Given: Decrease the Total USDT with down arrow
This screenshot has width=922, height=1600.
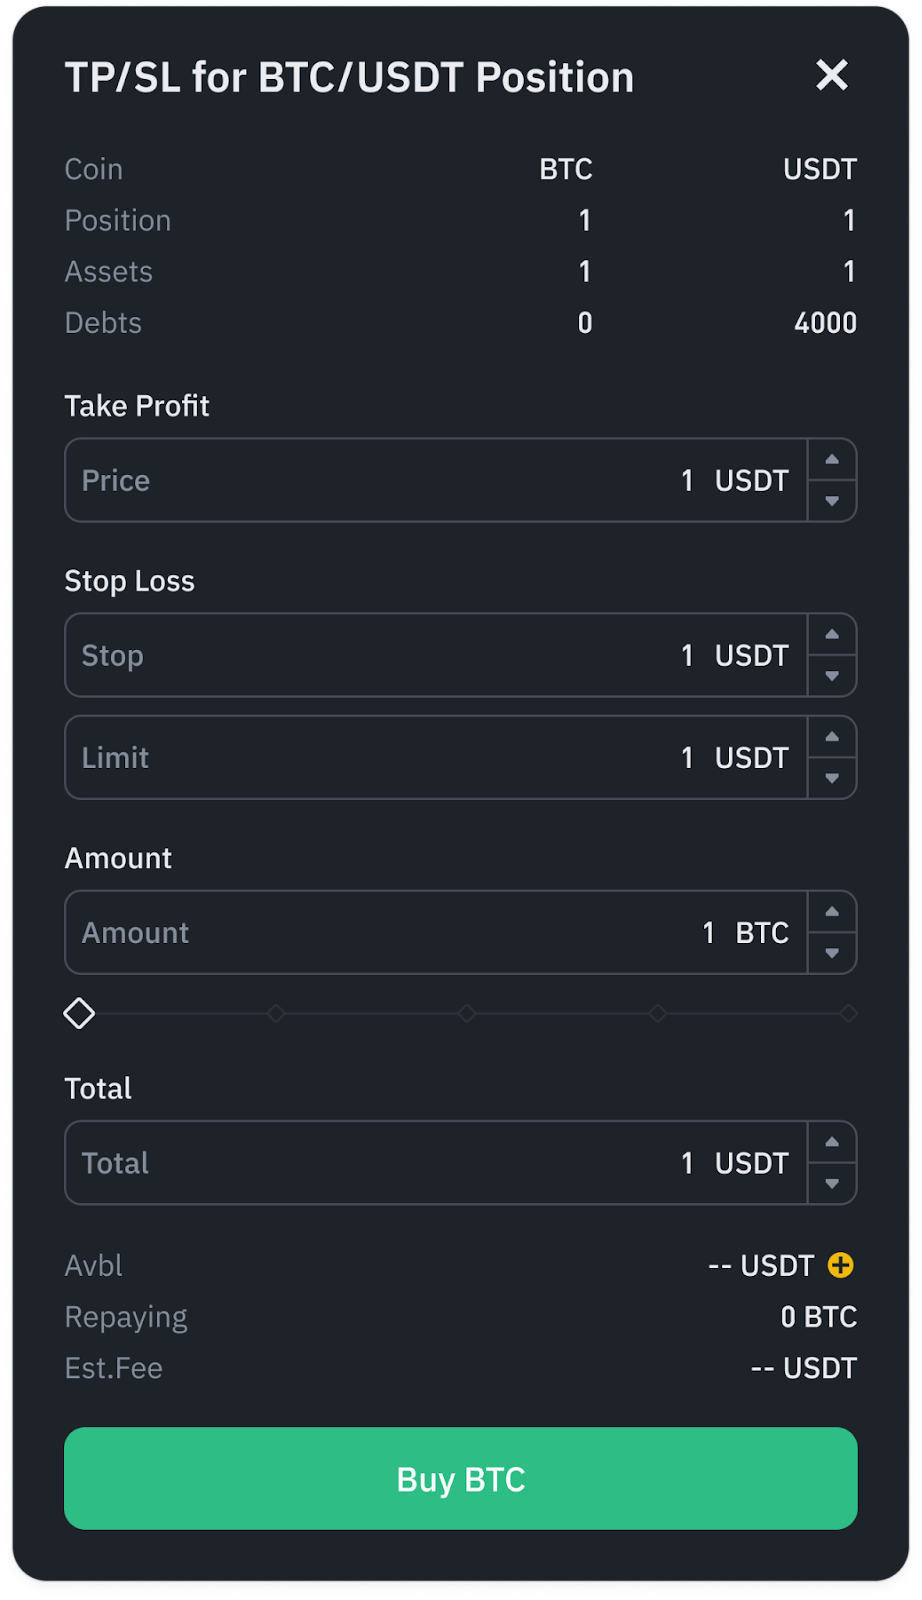Looking at the screenshot, I should [x=832, y=1183].
